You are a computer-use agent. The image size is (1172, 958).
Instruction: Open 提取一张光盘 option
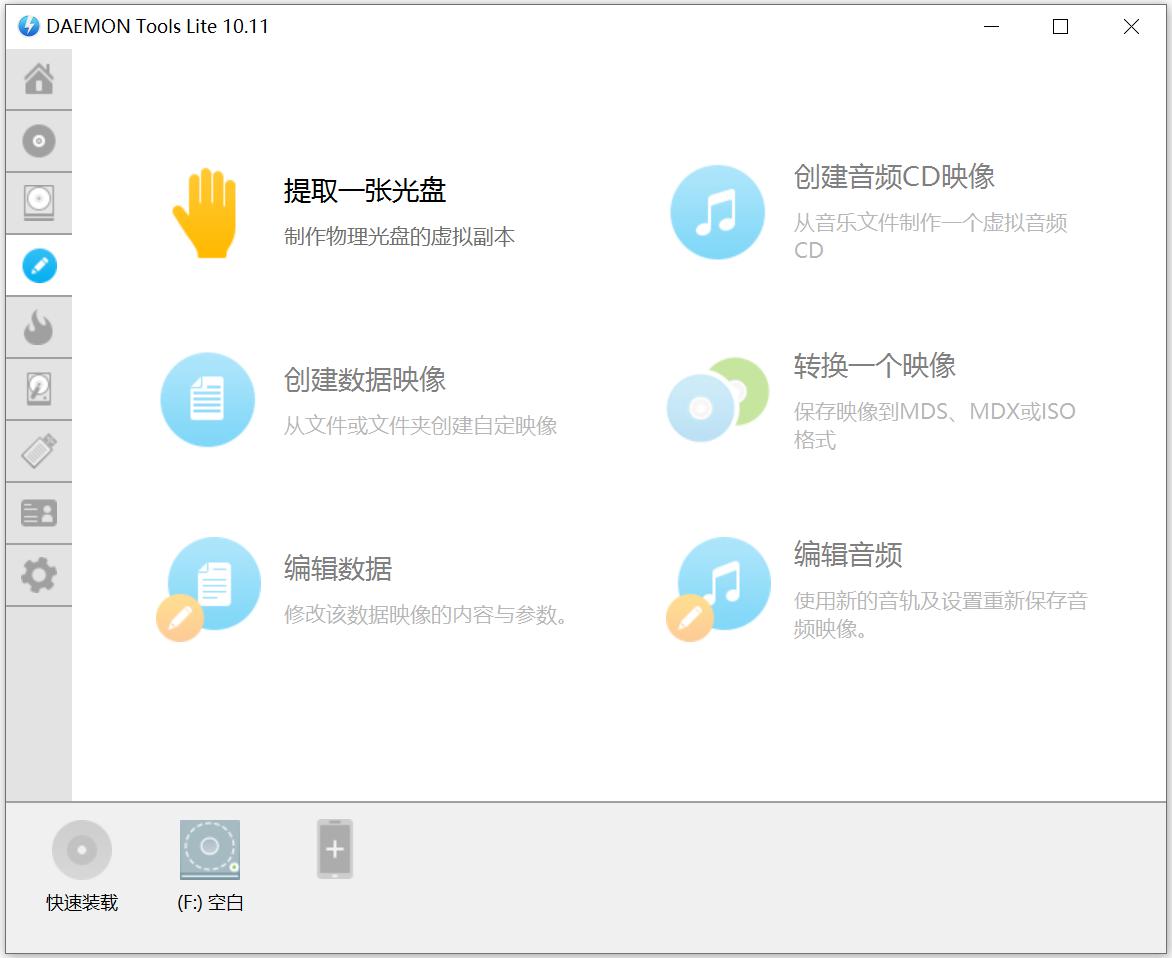[x=365, y=191]
